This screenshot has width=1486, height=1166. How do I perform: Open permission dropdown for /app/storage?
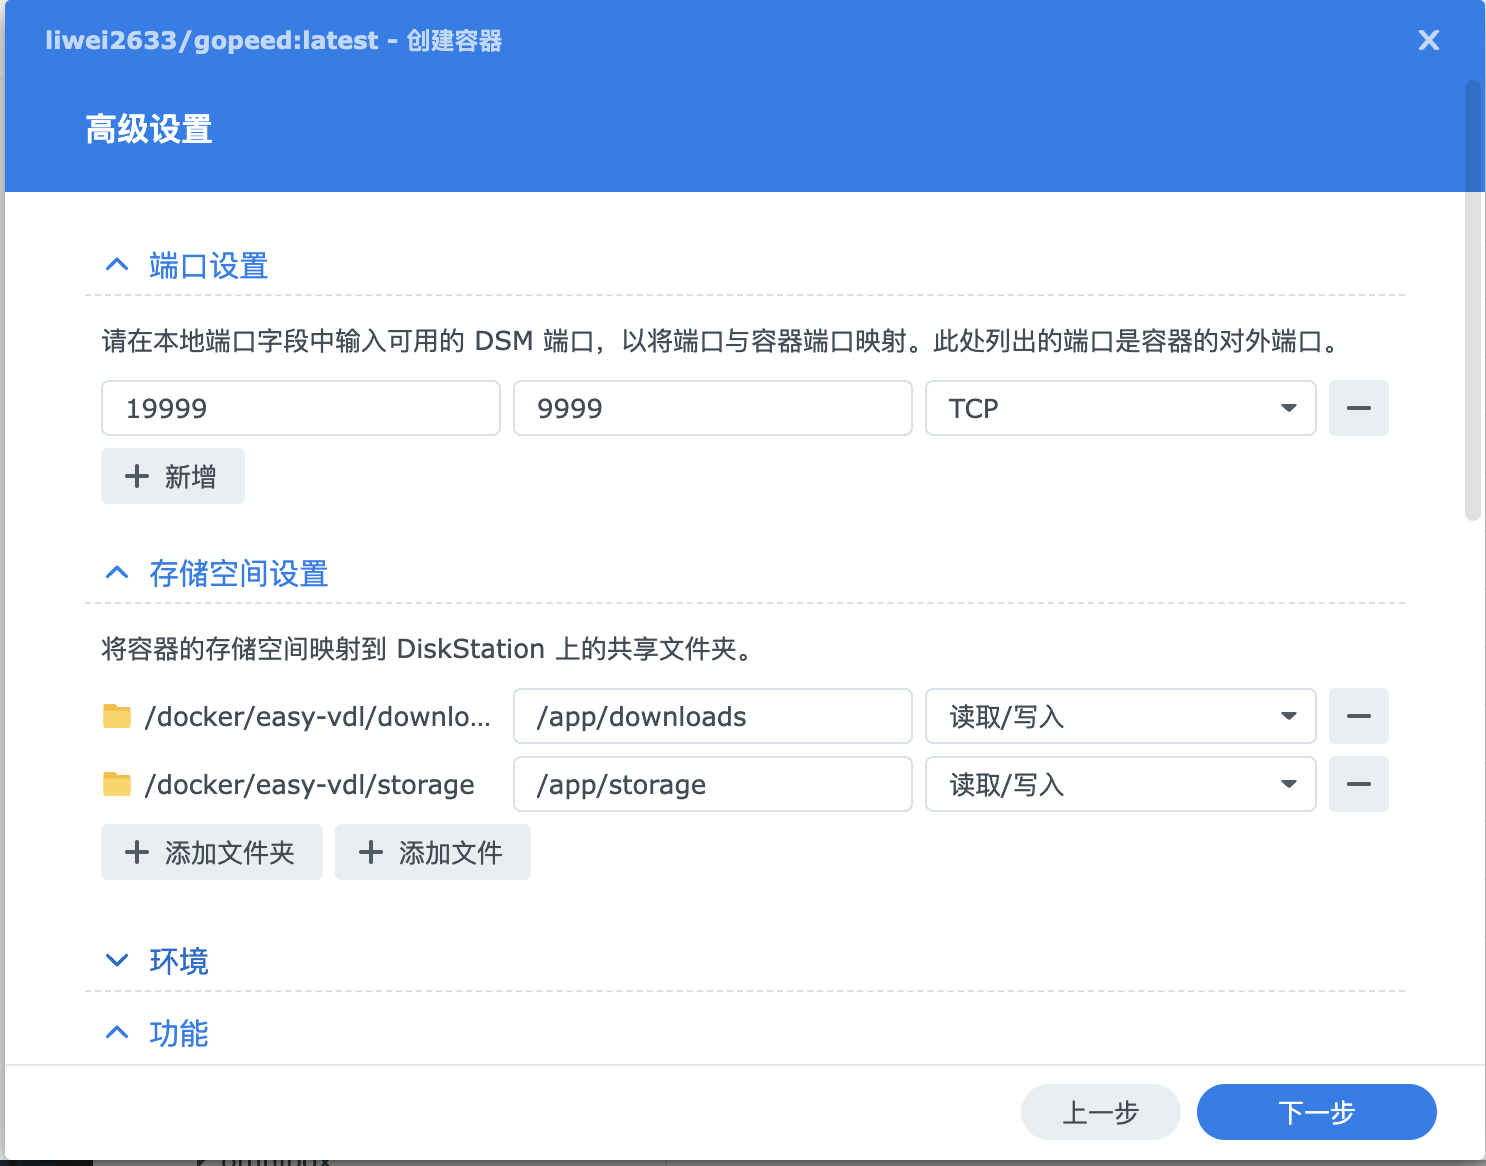(x=1119, y=784)
